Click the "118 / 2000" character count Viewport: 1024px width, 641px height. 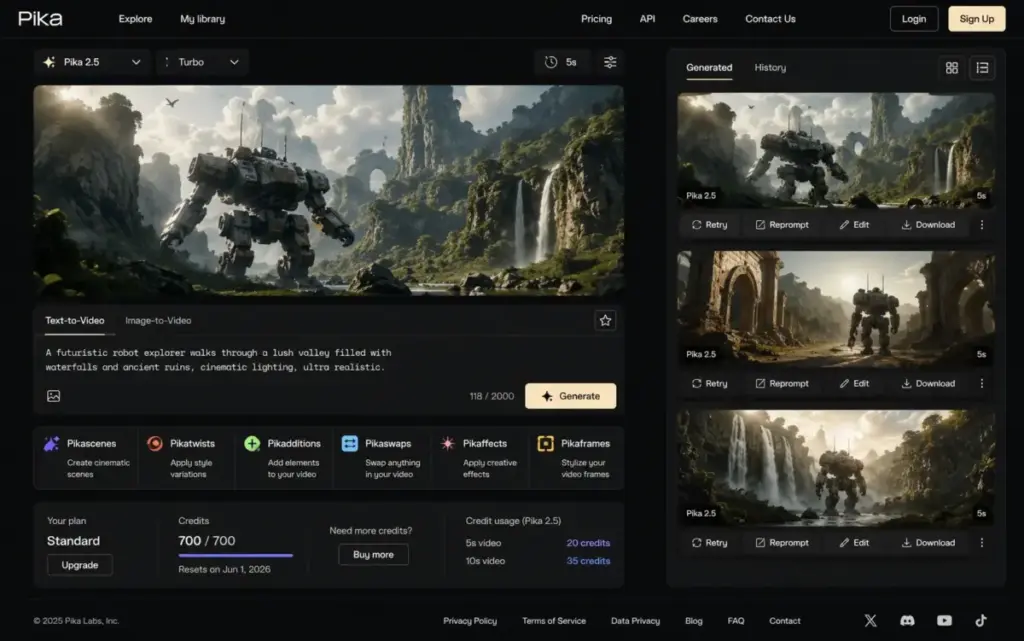point(491,396)
